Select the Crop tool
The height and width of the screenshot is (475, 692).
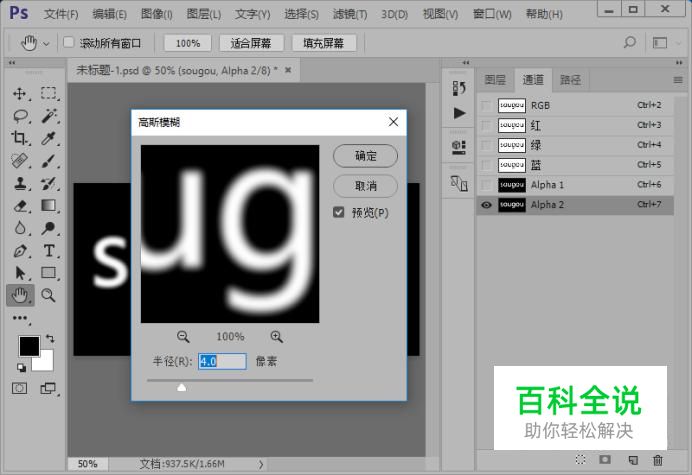(19, 138)
